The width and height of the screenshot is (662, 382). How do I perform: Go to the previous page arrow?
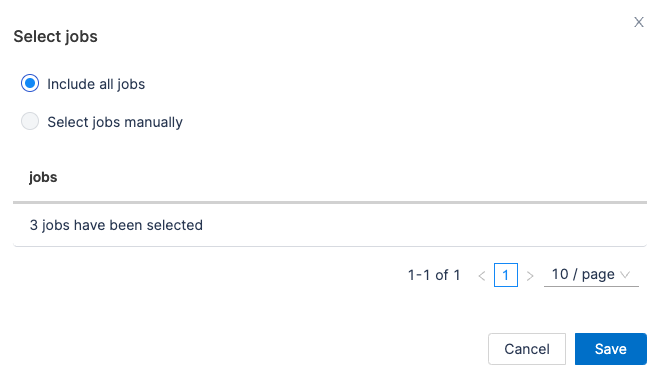(x=482, y=276)
